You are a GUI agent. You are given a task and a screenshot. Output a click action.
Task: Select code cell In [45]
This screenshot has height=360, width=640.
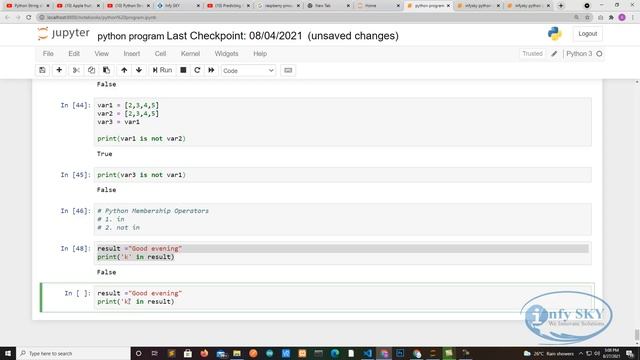tap(343, 175)
